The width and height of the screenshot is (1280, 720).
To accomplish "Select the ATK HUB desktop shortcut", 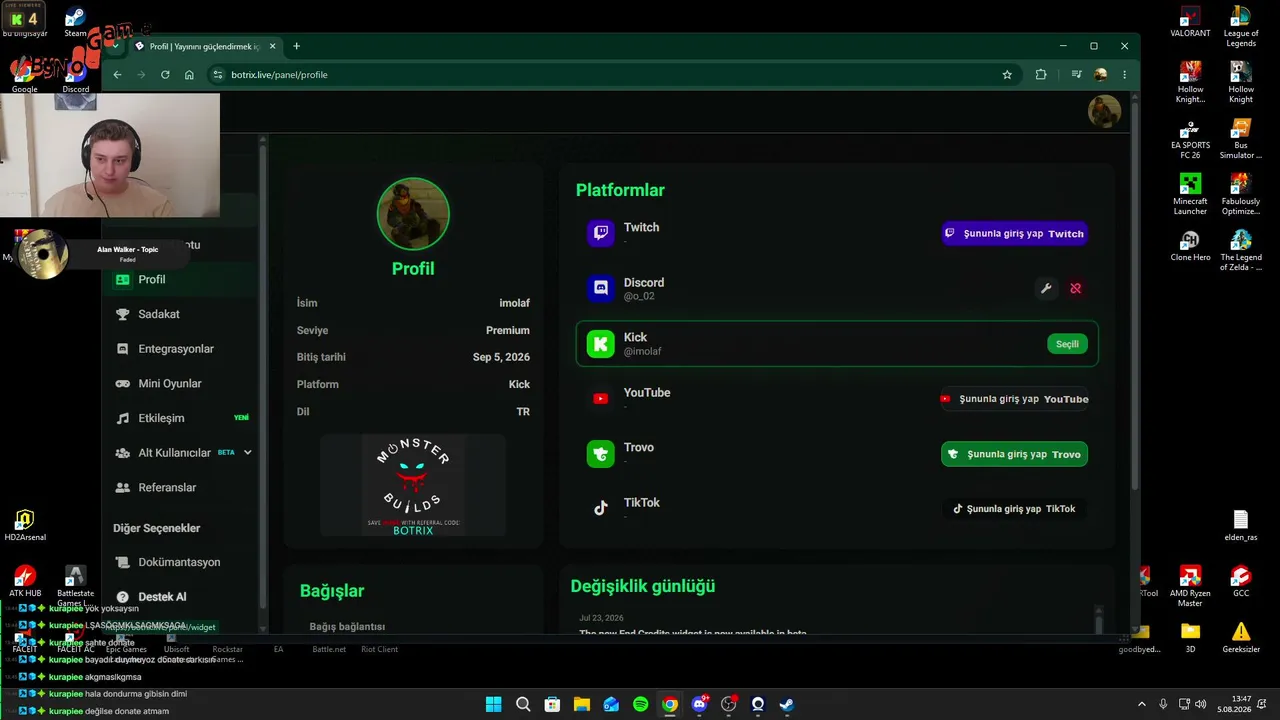I will (25, 582).
